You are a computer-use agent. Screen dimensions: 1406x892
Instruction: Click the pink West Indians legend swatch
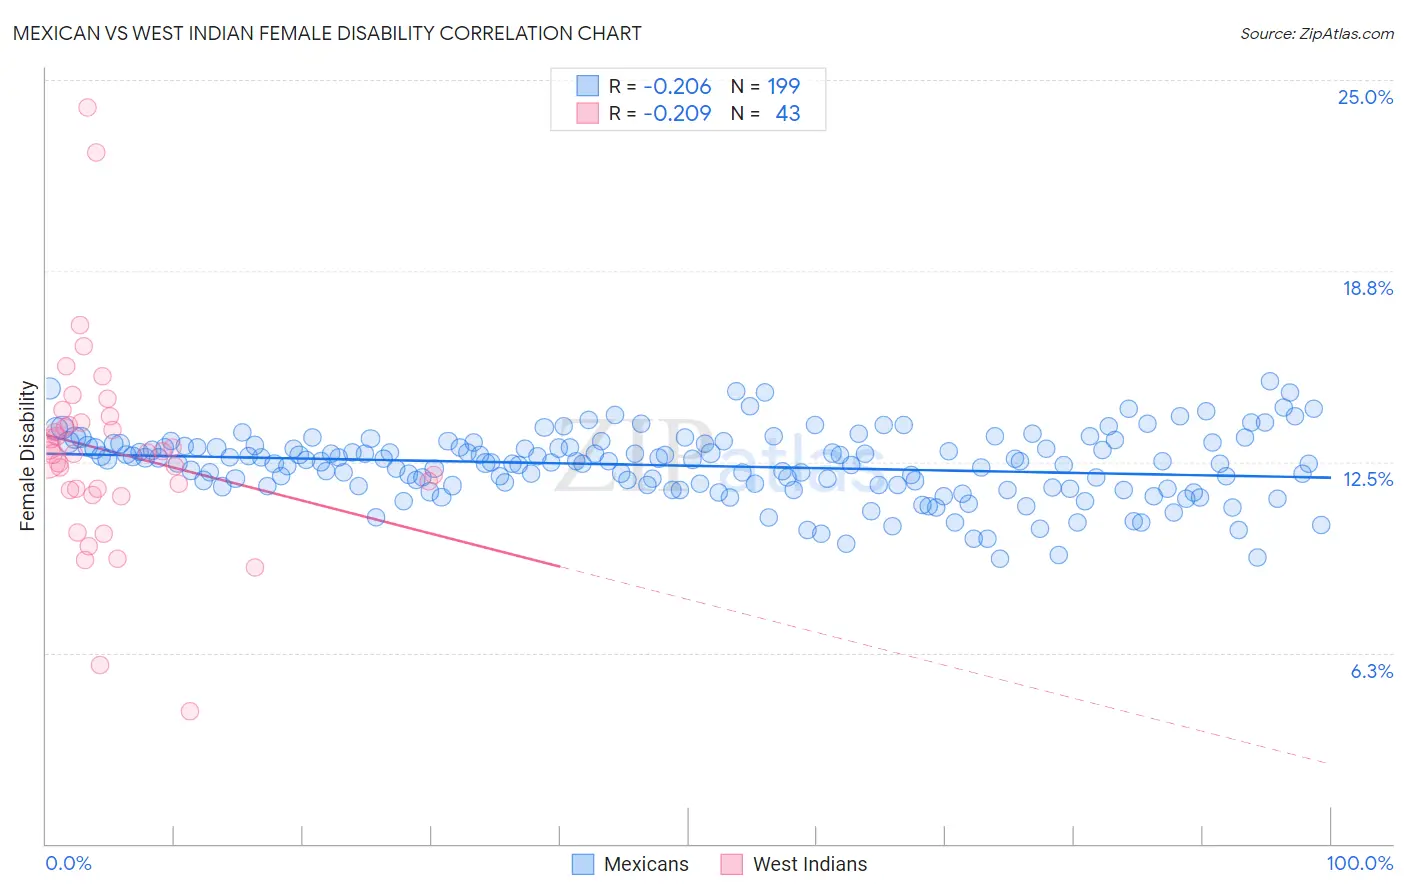pos(732,864)
